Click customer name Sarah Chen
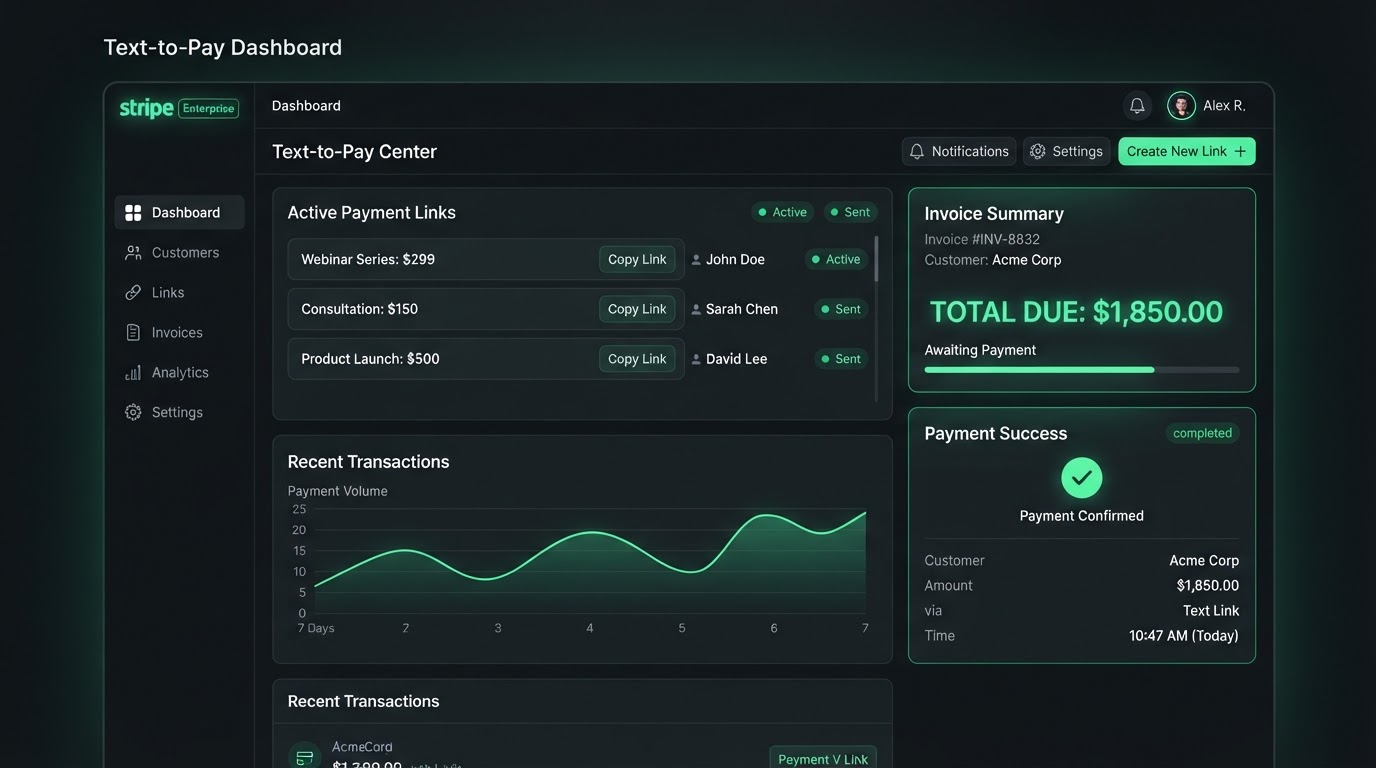 742,309
